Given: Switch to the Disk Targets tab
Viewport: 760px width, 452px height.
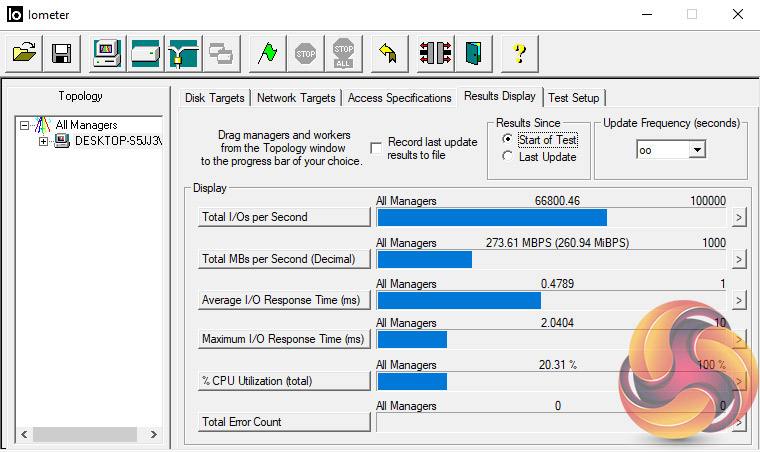Looking at the screenshot, I should [215, 98].
